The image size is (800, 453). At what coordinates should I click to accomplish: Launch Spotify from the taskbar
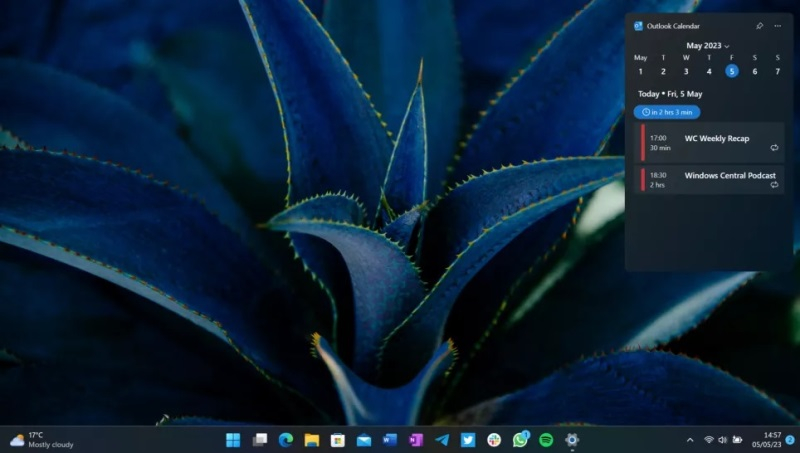point(546,440)
